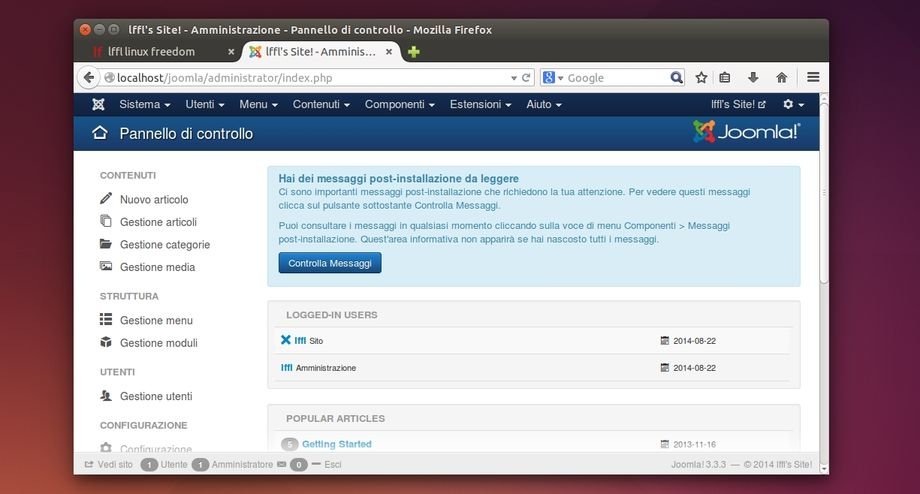The image size is (920, 494).
Task: Click the Vedi sito external link icon
Action: coord(89,464)
